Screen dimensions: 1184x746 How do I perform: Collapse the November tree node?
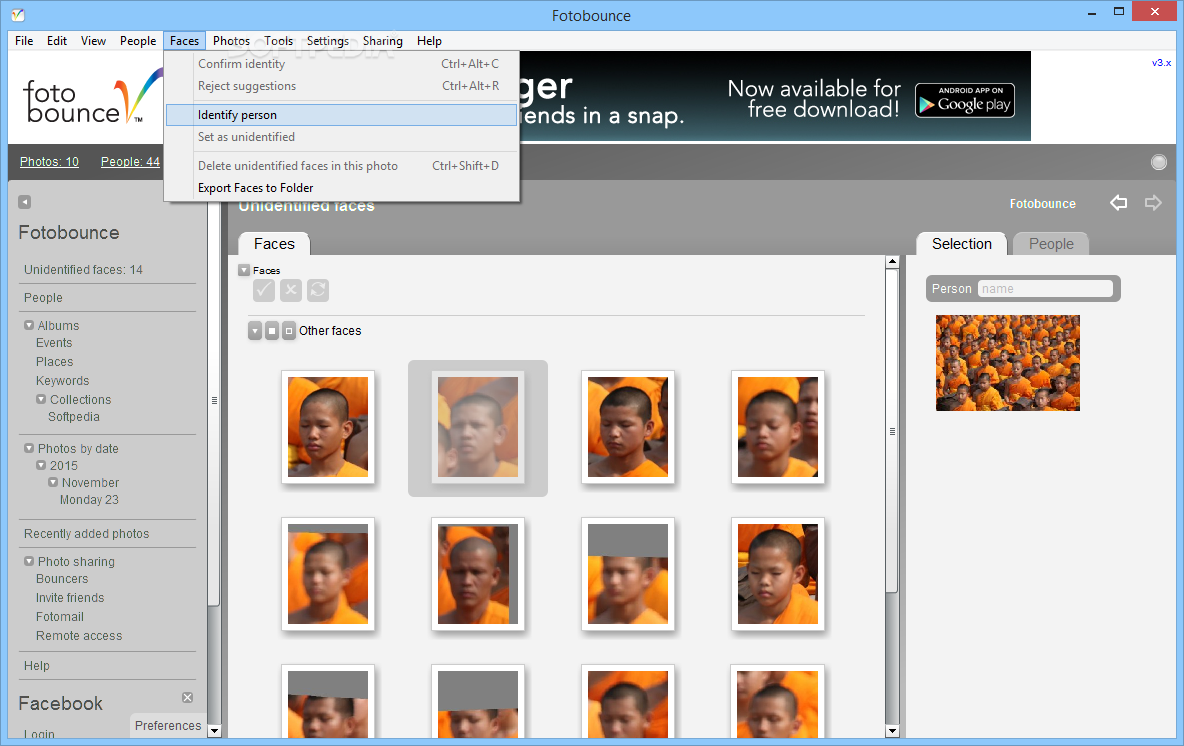pyautogui.click(x=53, y=482)
